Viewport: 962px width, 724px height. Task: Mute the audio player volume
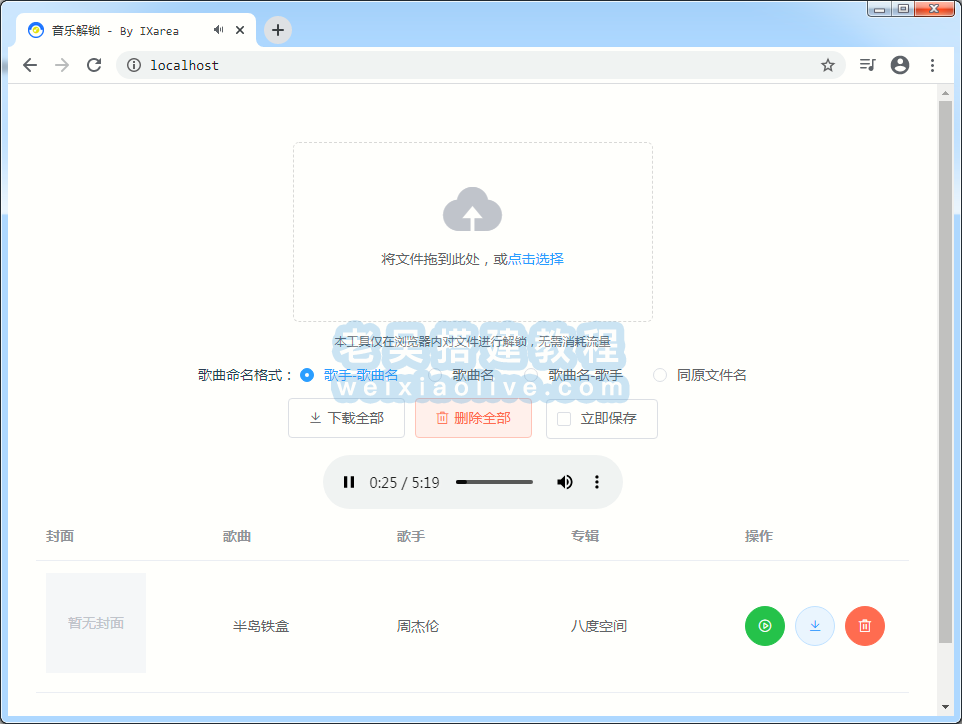point(564,482)
